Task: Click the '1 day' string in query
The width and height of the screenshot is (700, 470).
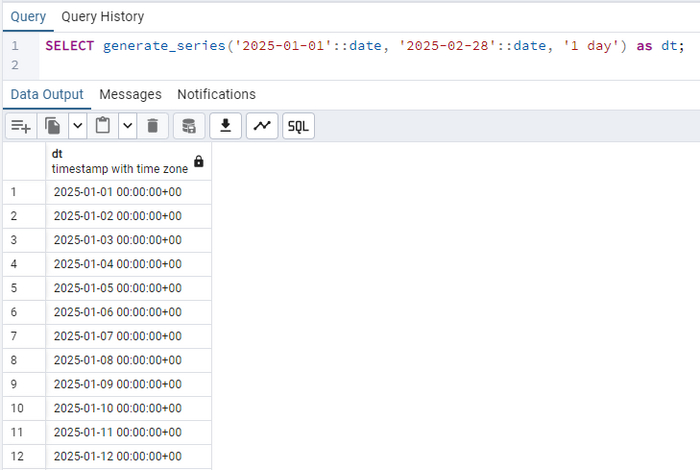Action: [x=591, y=46]
